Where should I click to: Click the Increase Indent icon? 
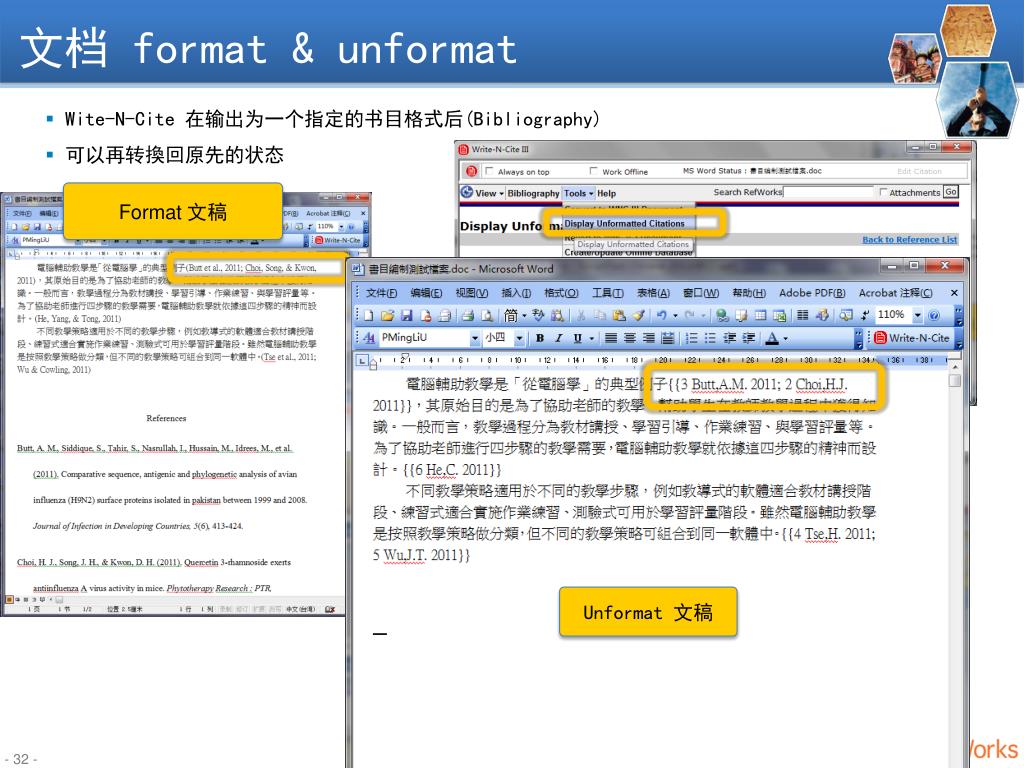tap(748, 338)
